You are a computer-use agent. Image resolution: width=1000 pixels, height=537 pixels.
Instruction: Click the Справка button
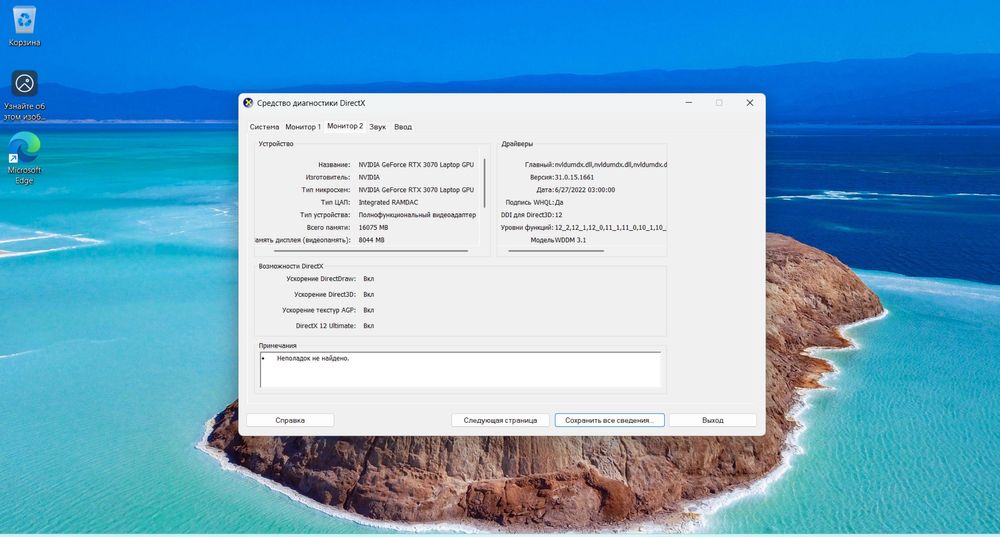(x=290, y=420)
